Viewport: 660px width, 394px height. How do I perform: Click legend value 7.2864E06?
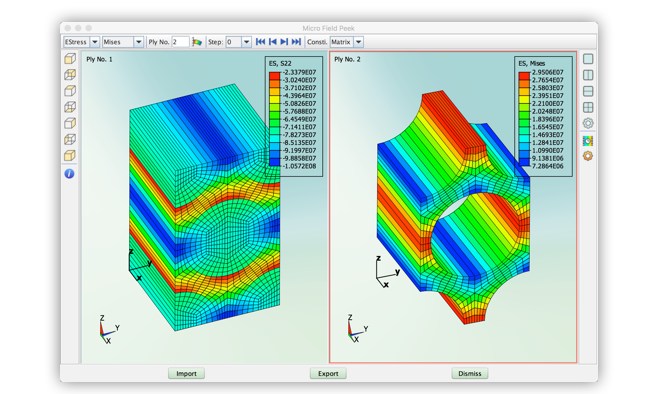click(x=548, y=166)
